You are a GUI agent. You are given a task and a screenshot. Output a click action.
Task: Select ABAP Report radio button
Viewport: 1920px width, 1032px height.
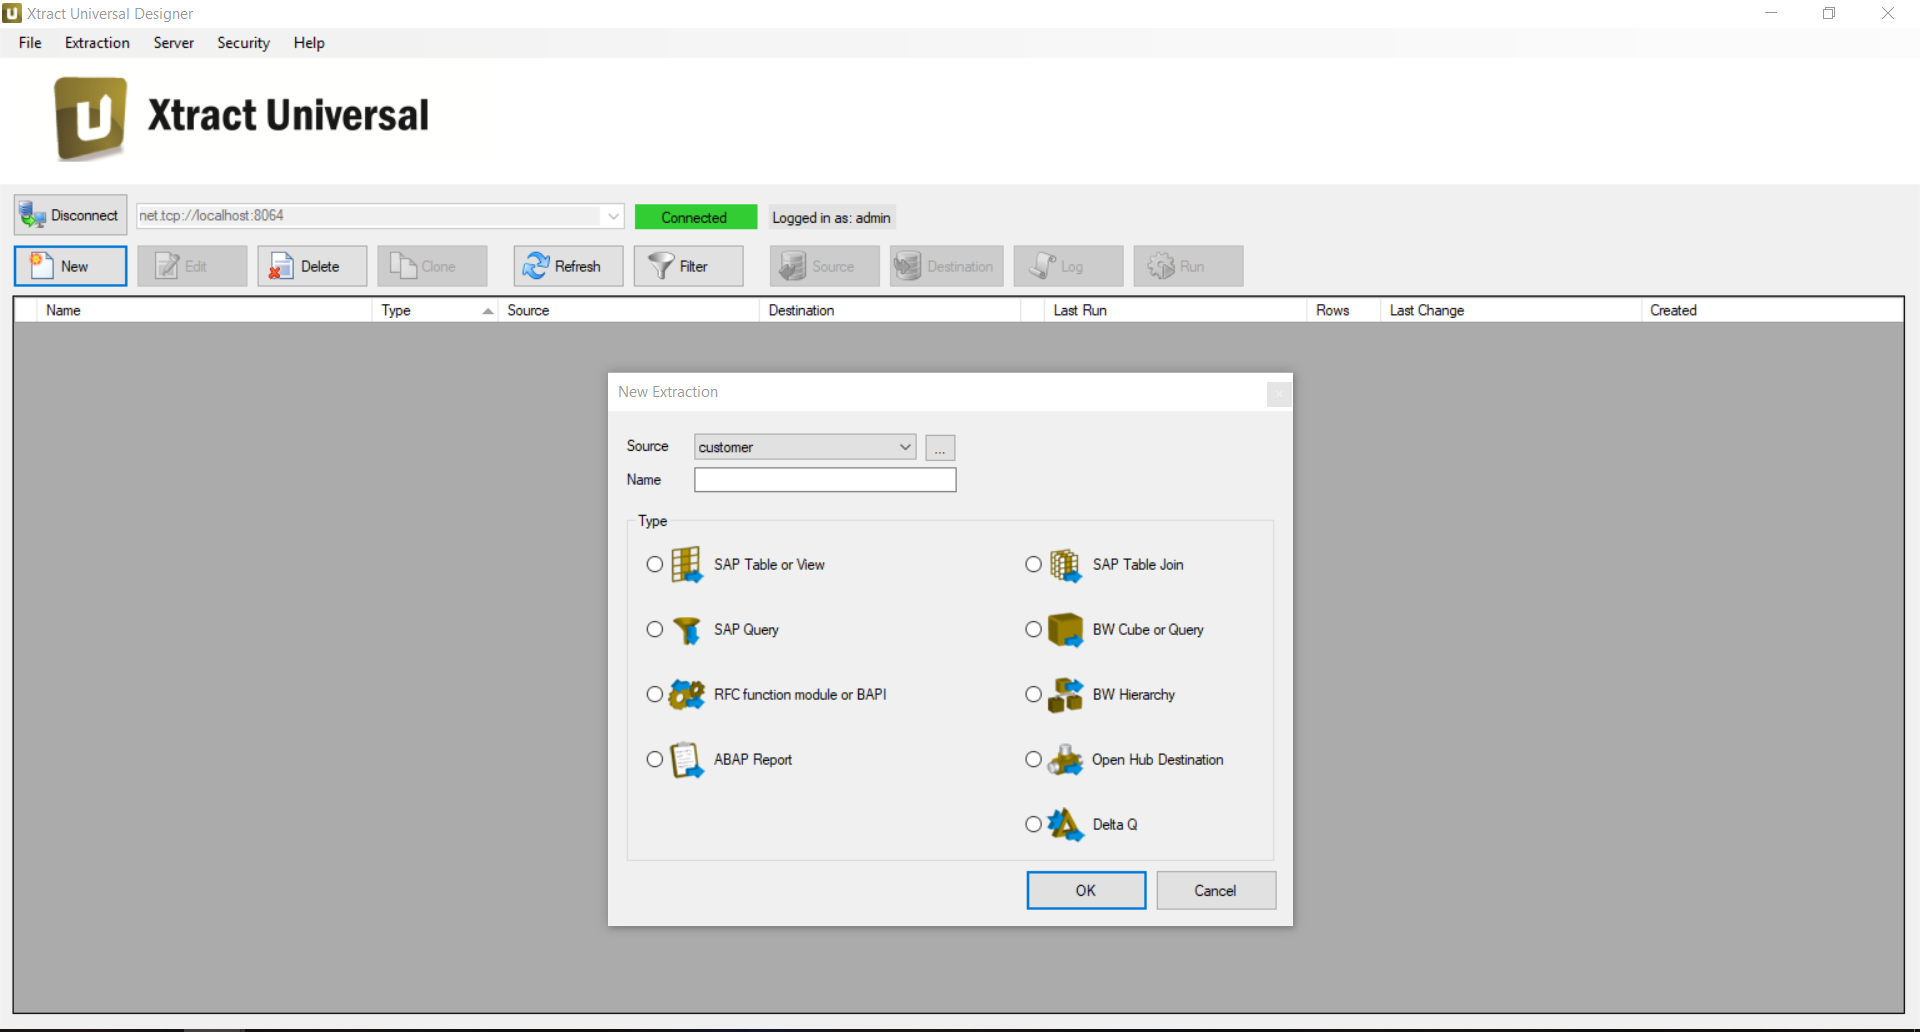[x=655, y=759]
